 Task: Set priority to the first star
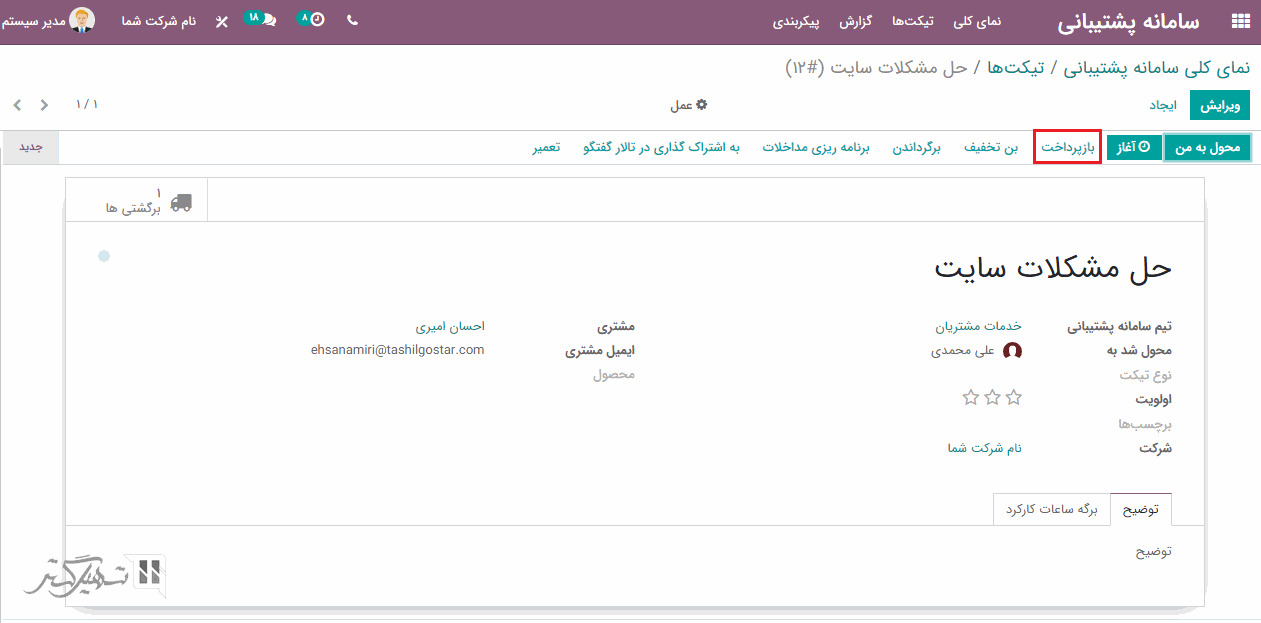1013,398
